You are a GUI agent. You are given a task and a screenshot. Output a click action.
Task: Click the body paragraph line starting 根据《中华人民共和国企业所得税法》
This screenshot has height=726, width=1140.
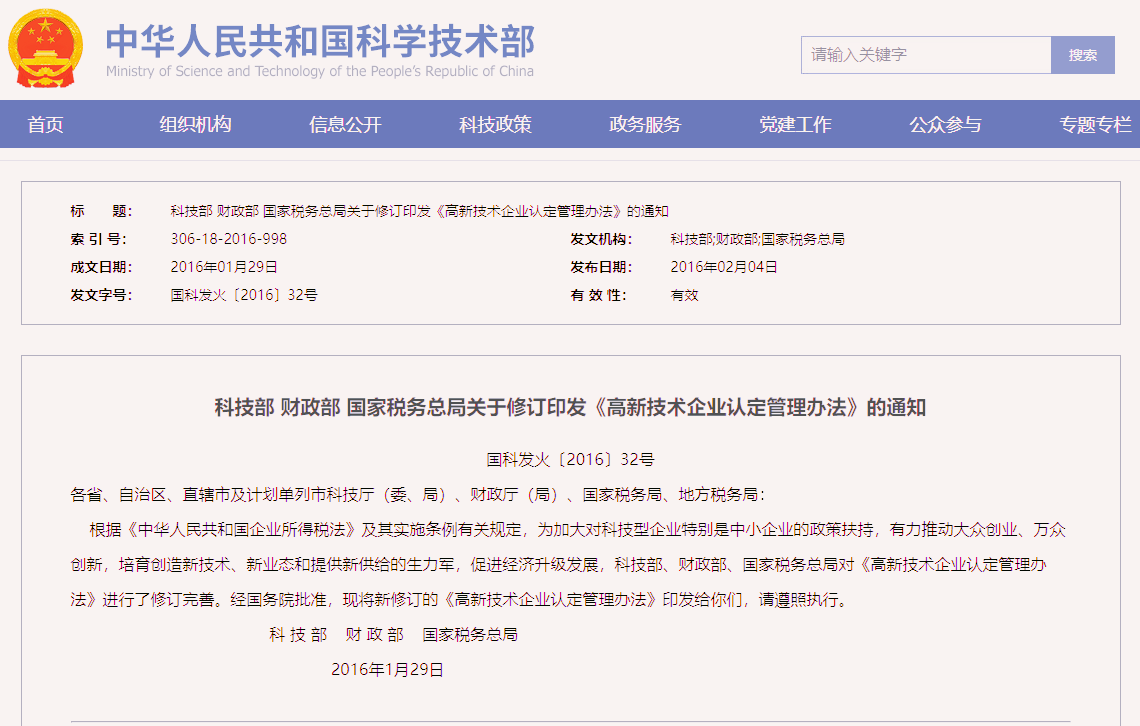click(x=577, y=530)
